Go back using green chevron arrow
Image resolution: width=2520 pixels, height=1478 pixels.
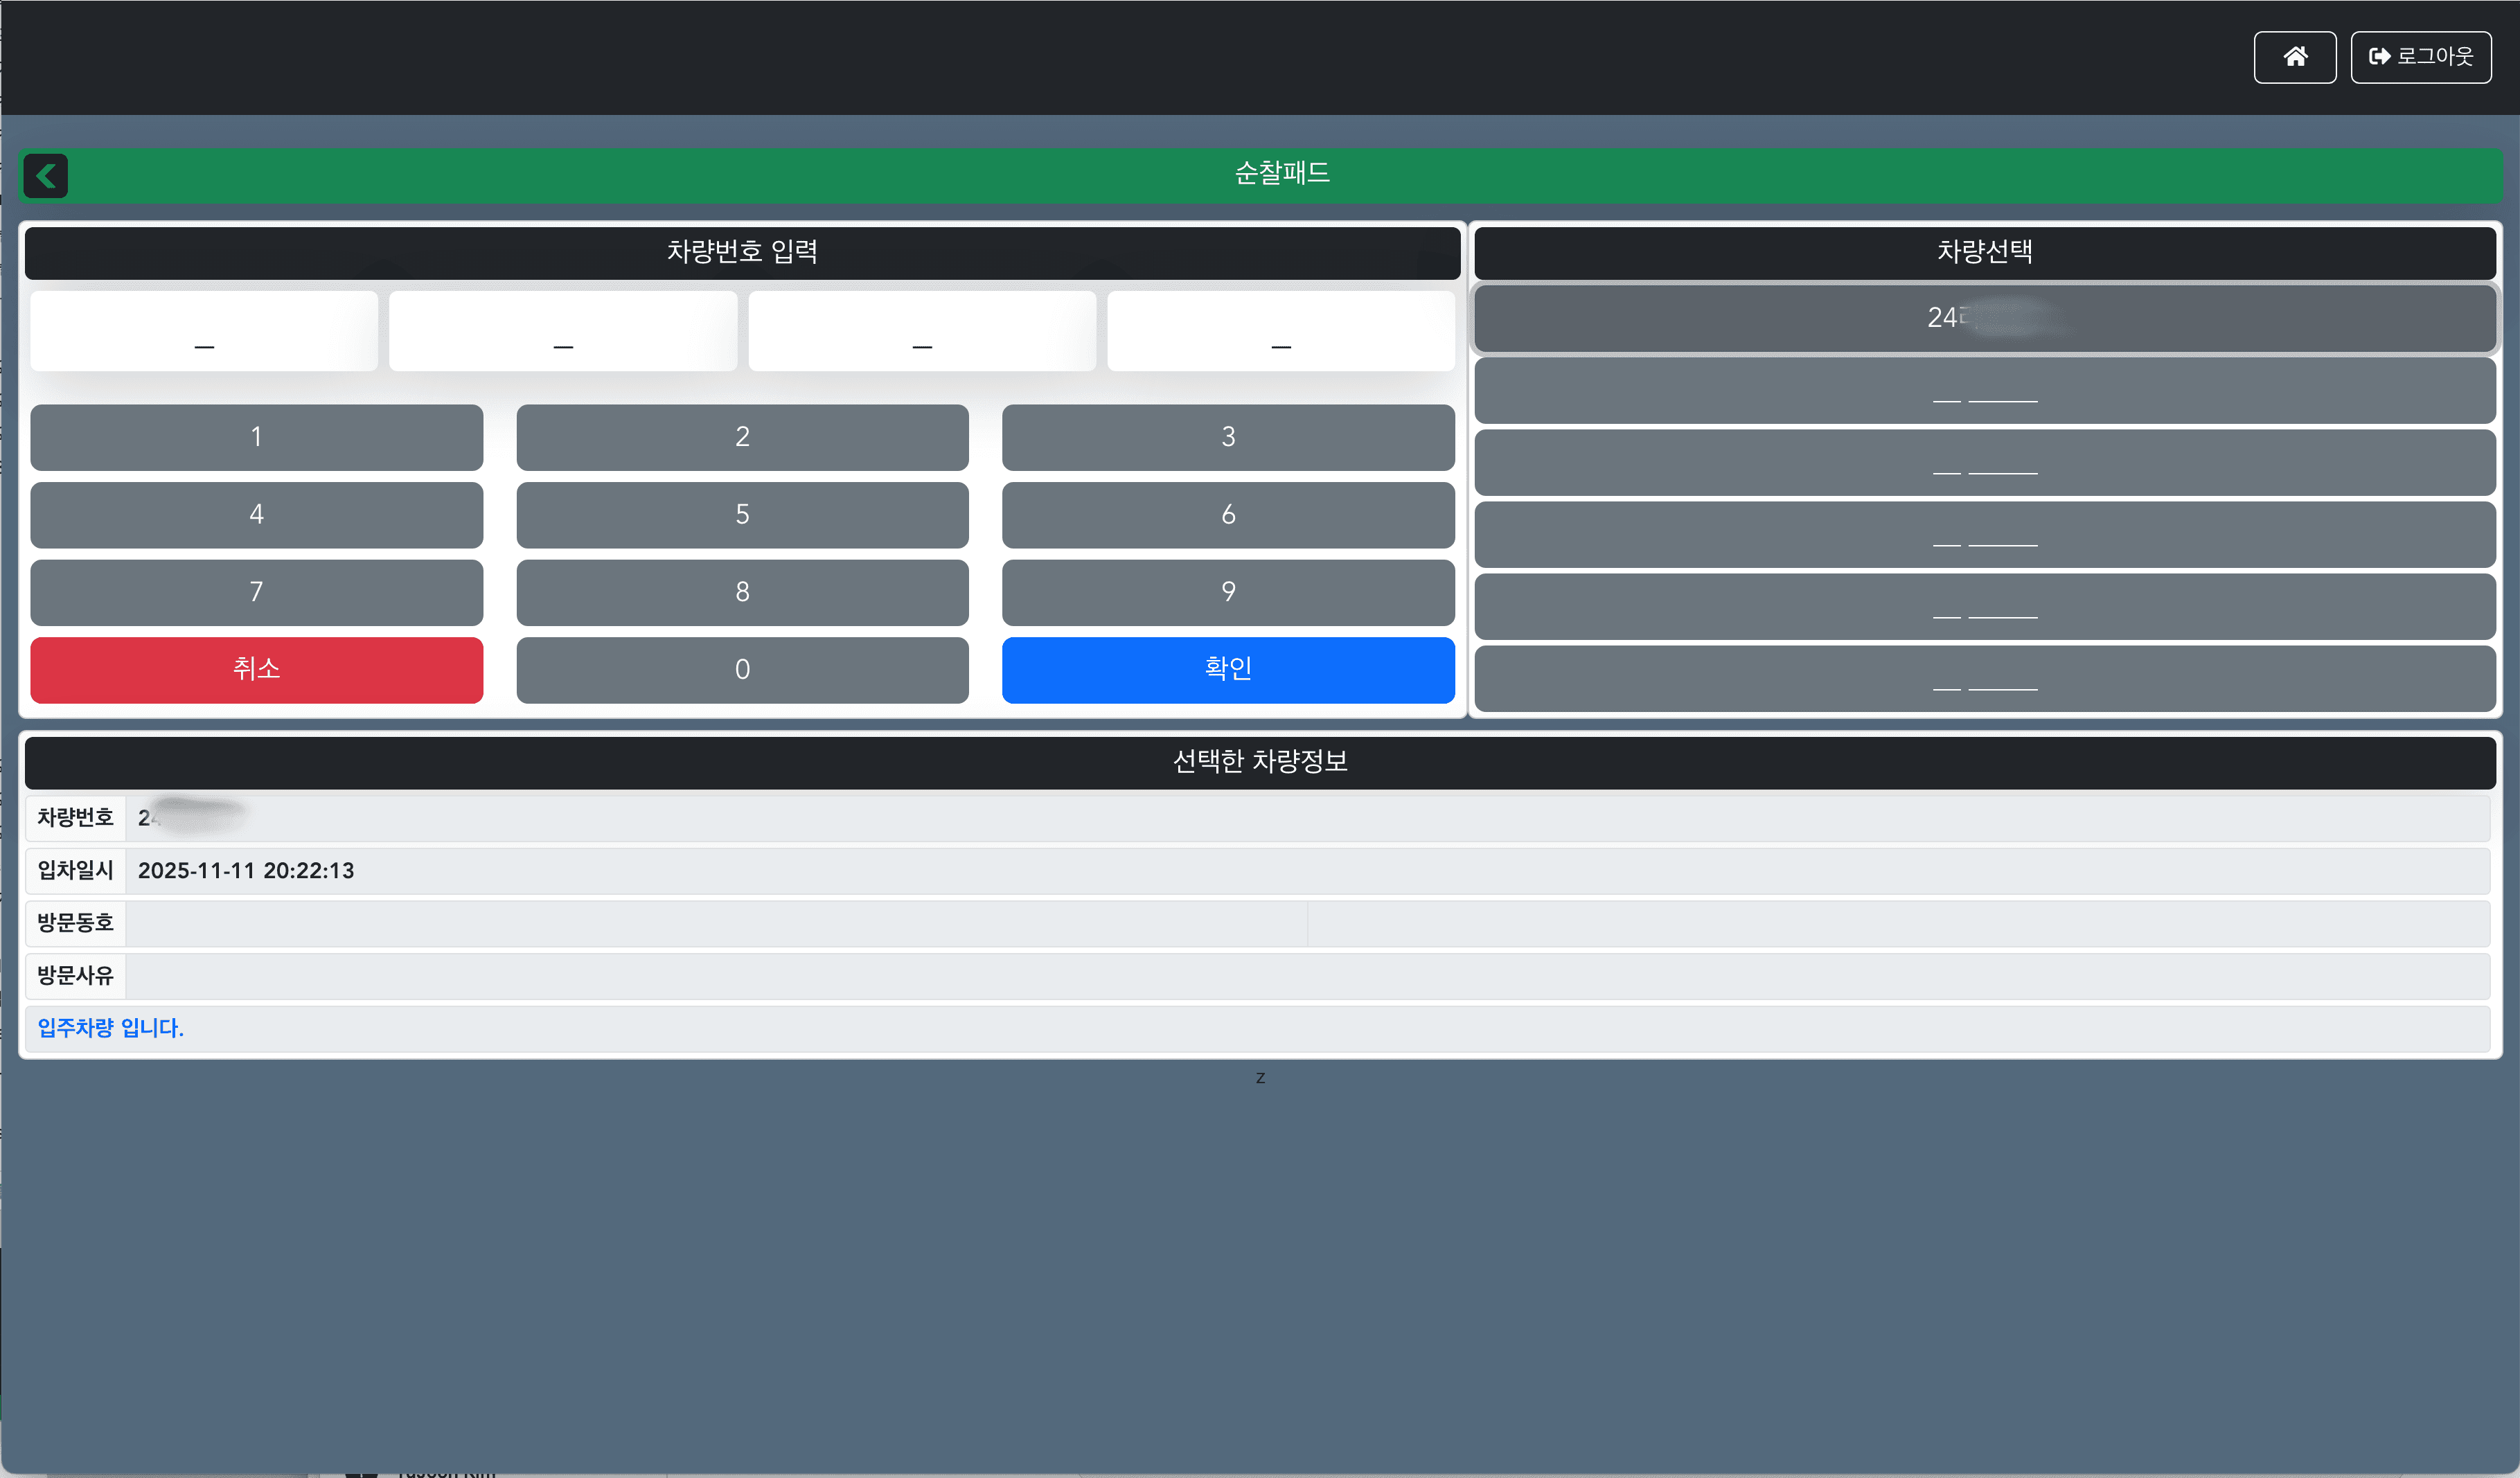tap(46, 176)
